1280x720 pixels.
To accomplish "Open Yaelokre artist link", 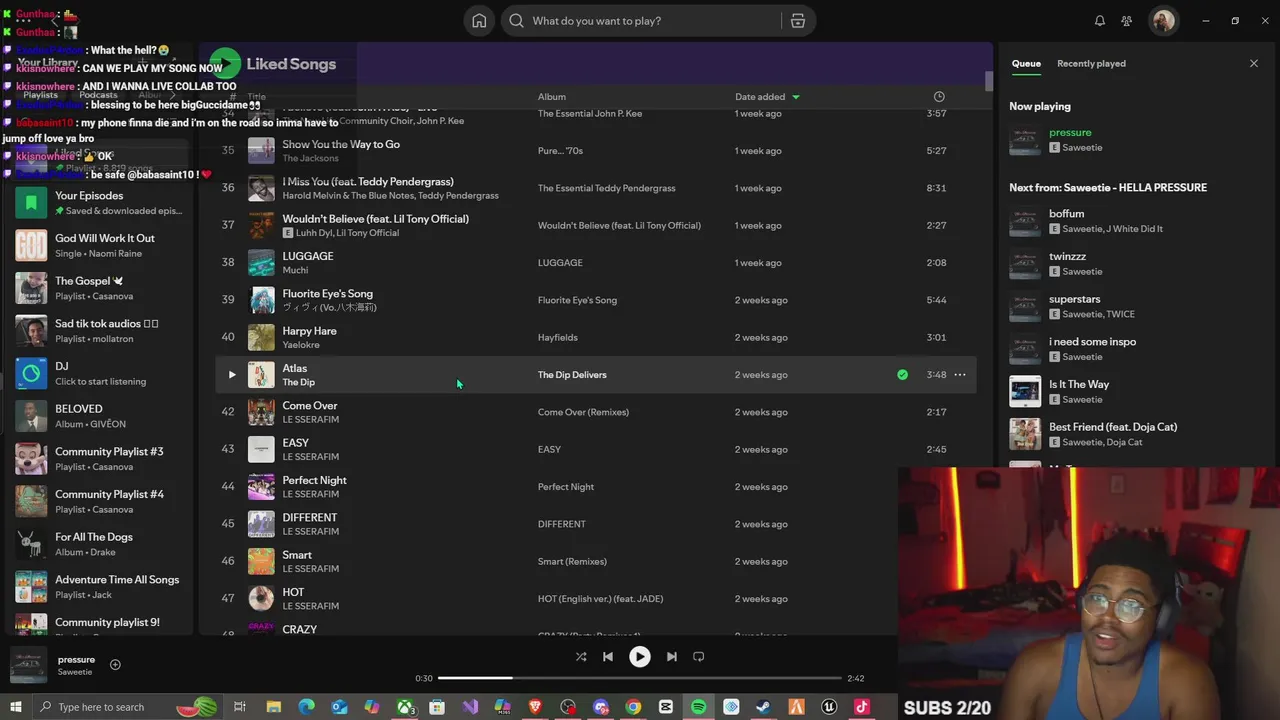I will coord(301,345).
